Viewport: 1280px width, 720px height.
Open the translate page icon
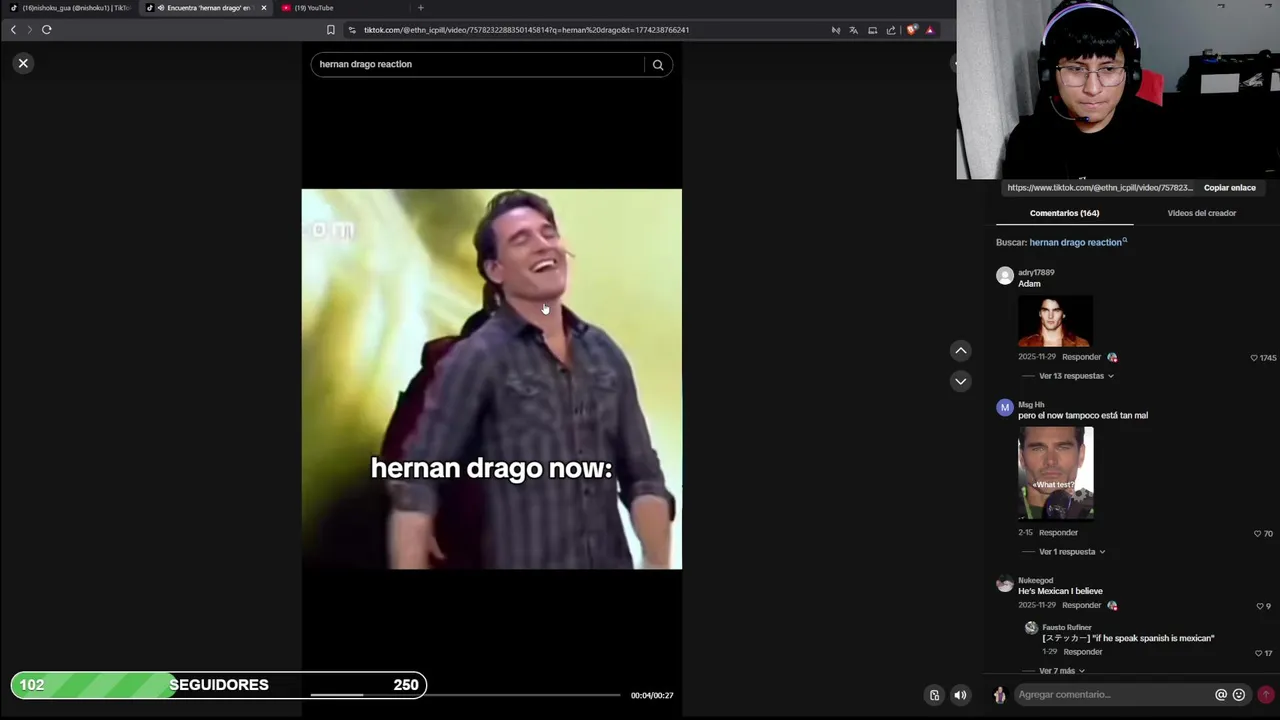tap(853, 30)
